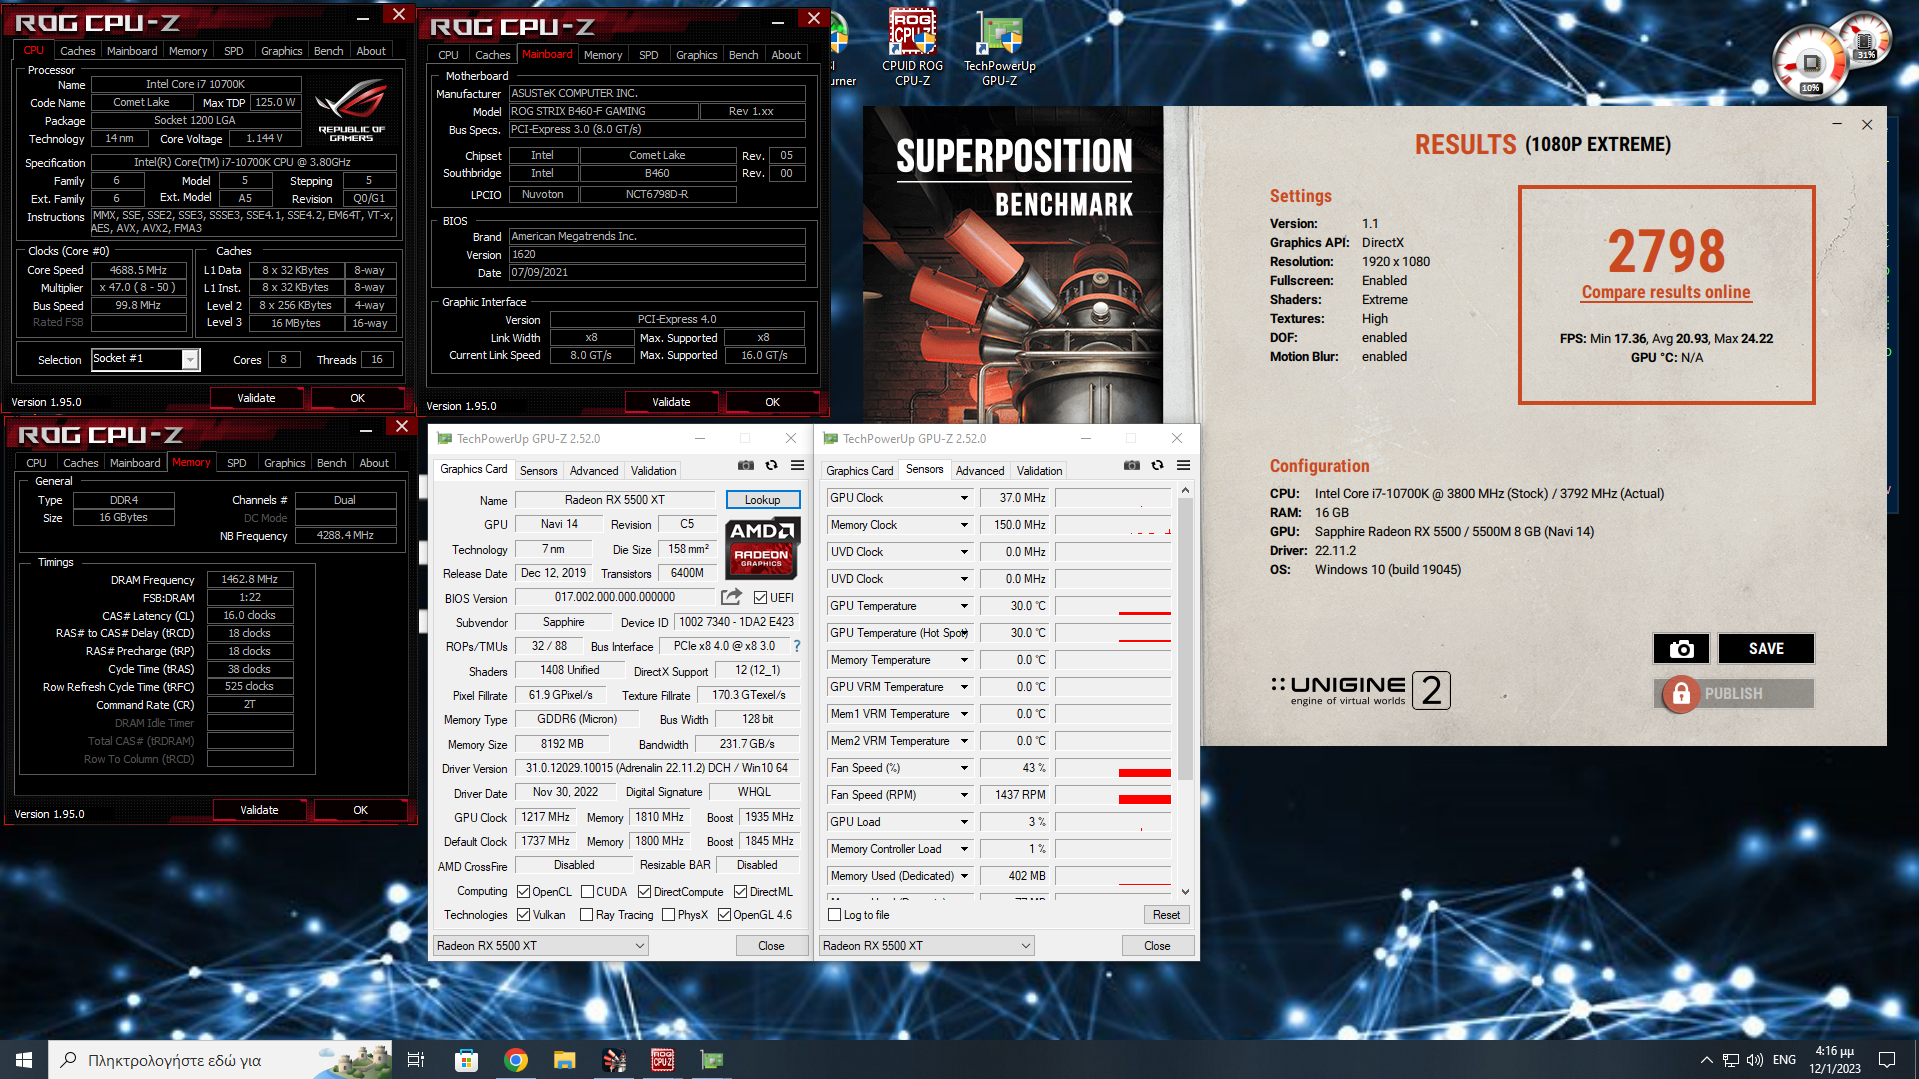Viewport: 1919px width, 1079px height.
Task: Click the GPU-Z sensors vertical scrollbar
Action: pos(1185,640)
